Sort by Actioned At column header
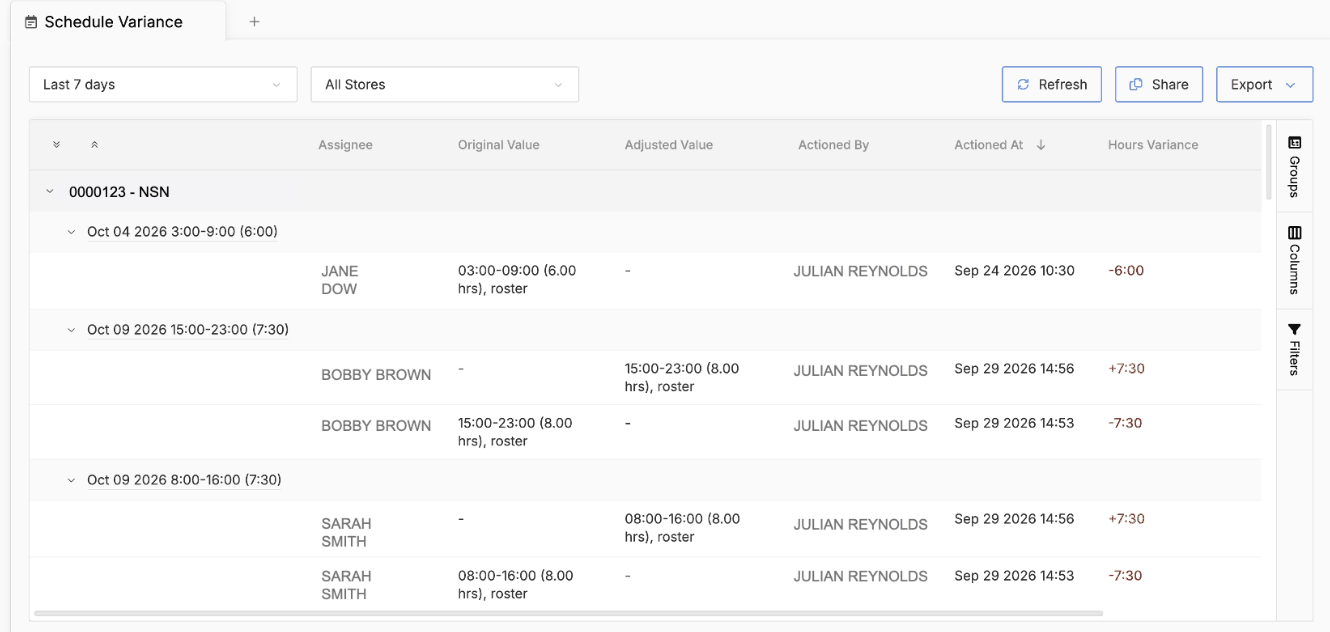 point(989,145)
